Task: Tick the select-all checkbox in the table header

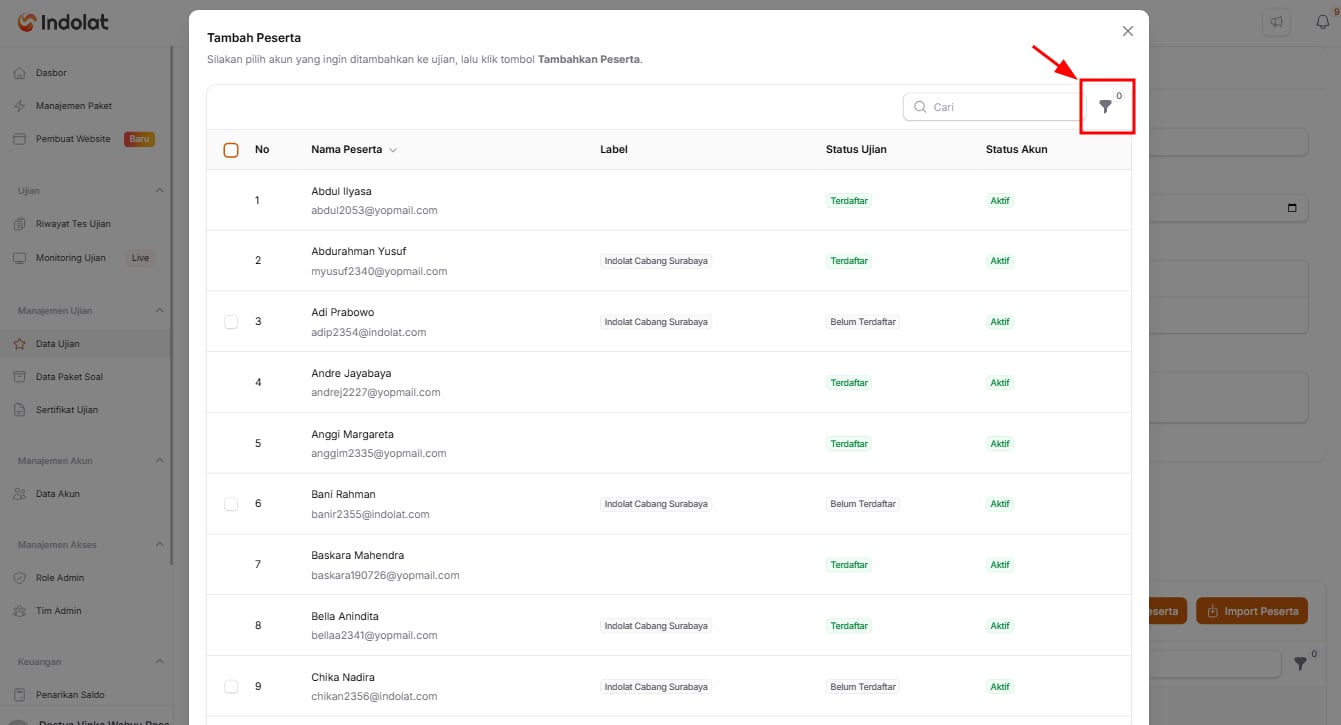Action: click(231, 150)
